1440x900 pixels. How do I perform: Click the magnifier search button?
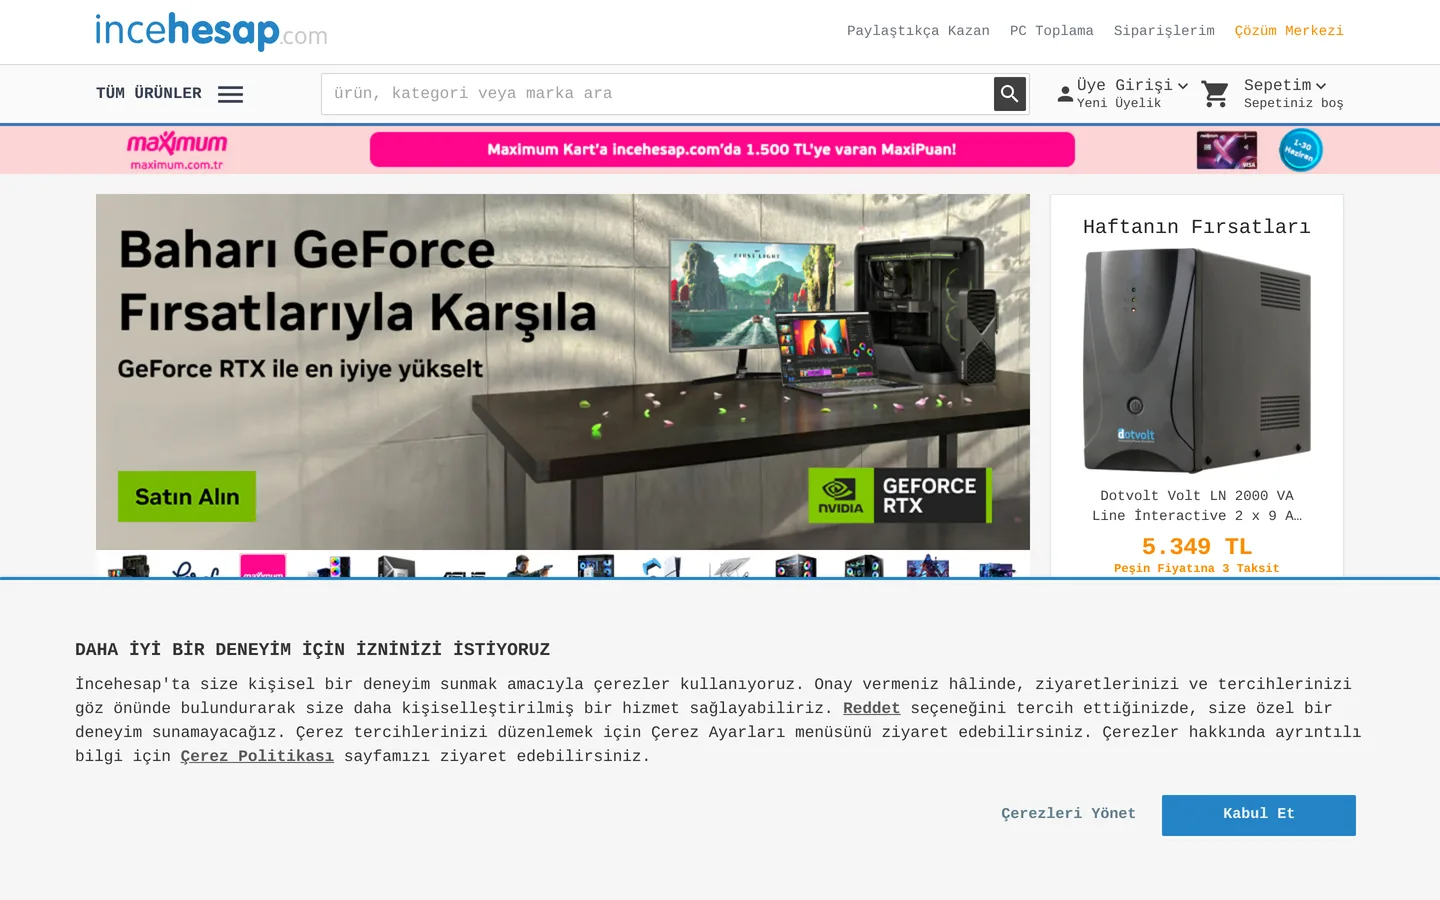point(1010,94)
